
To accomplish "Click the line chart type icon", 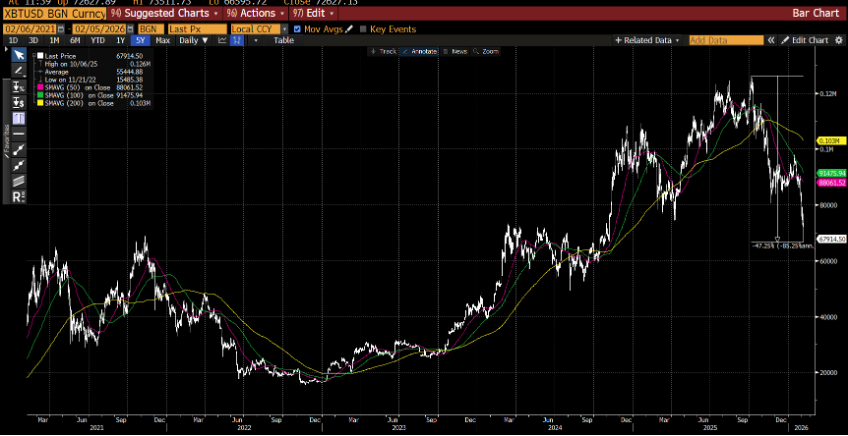I will (221, 40).
